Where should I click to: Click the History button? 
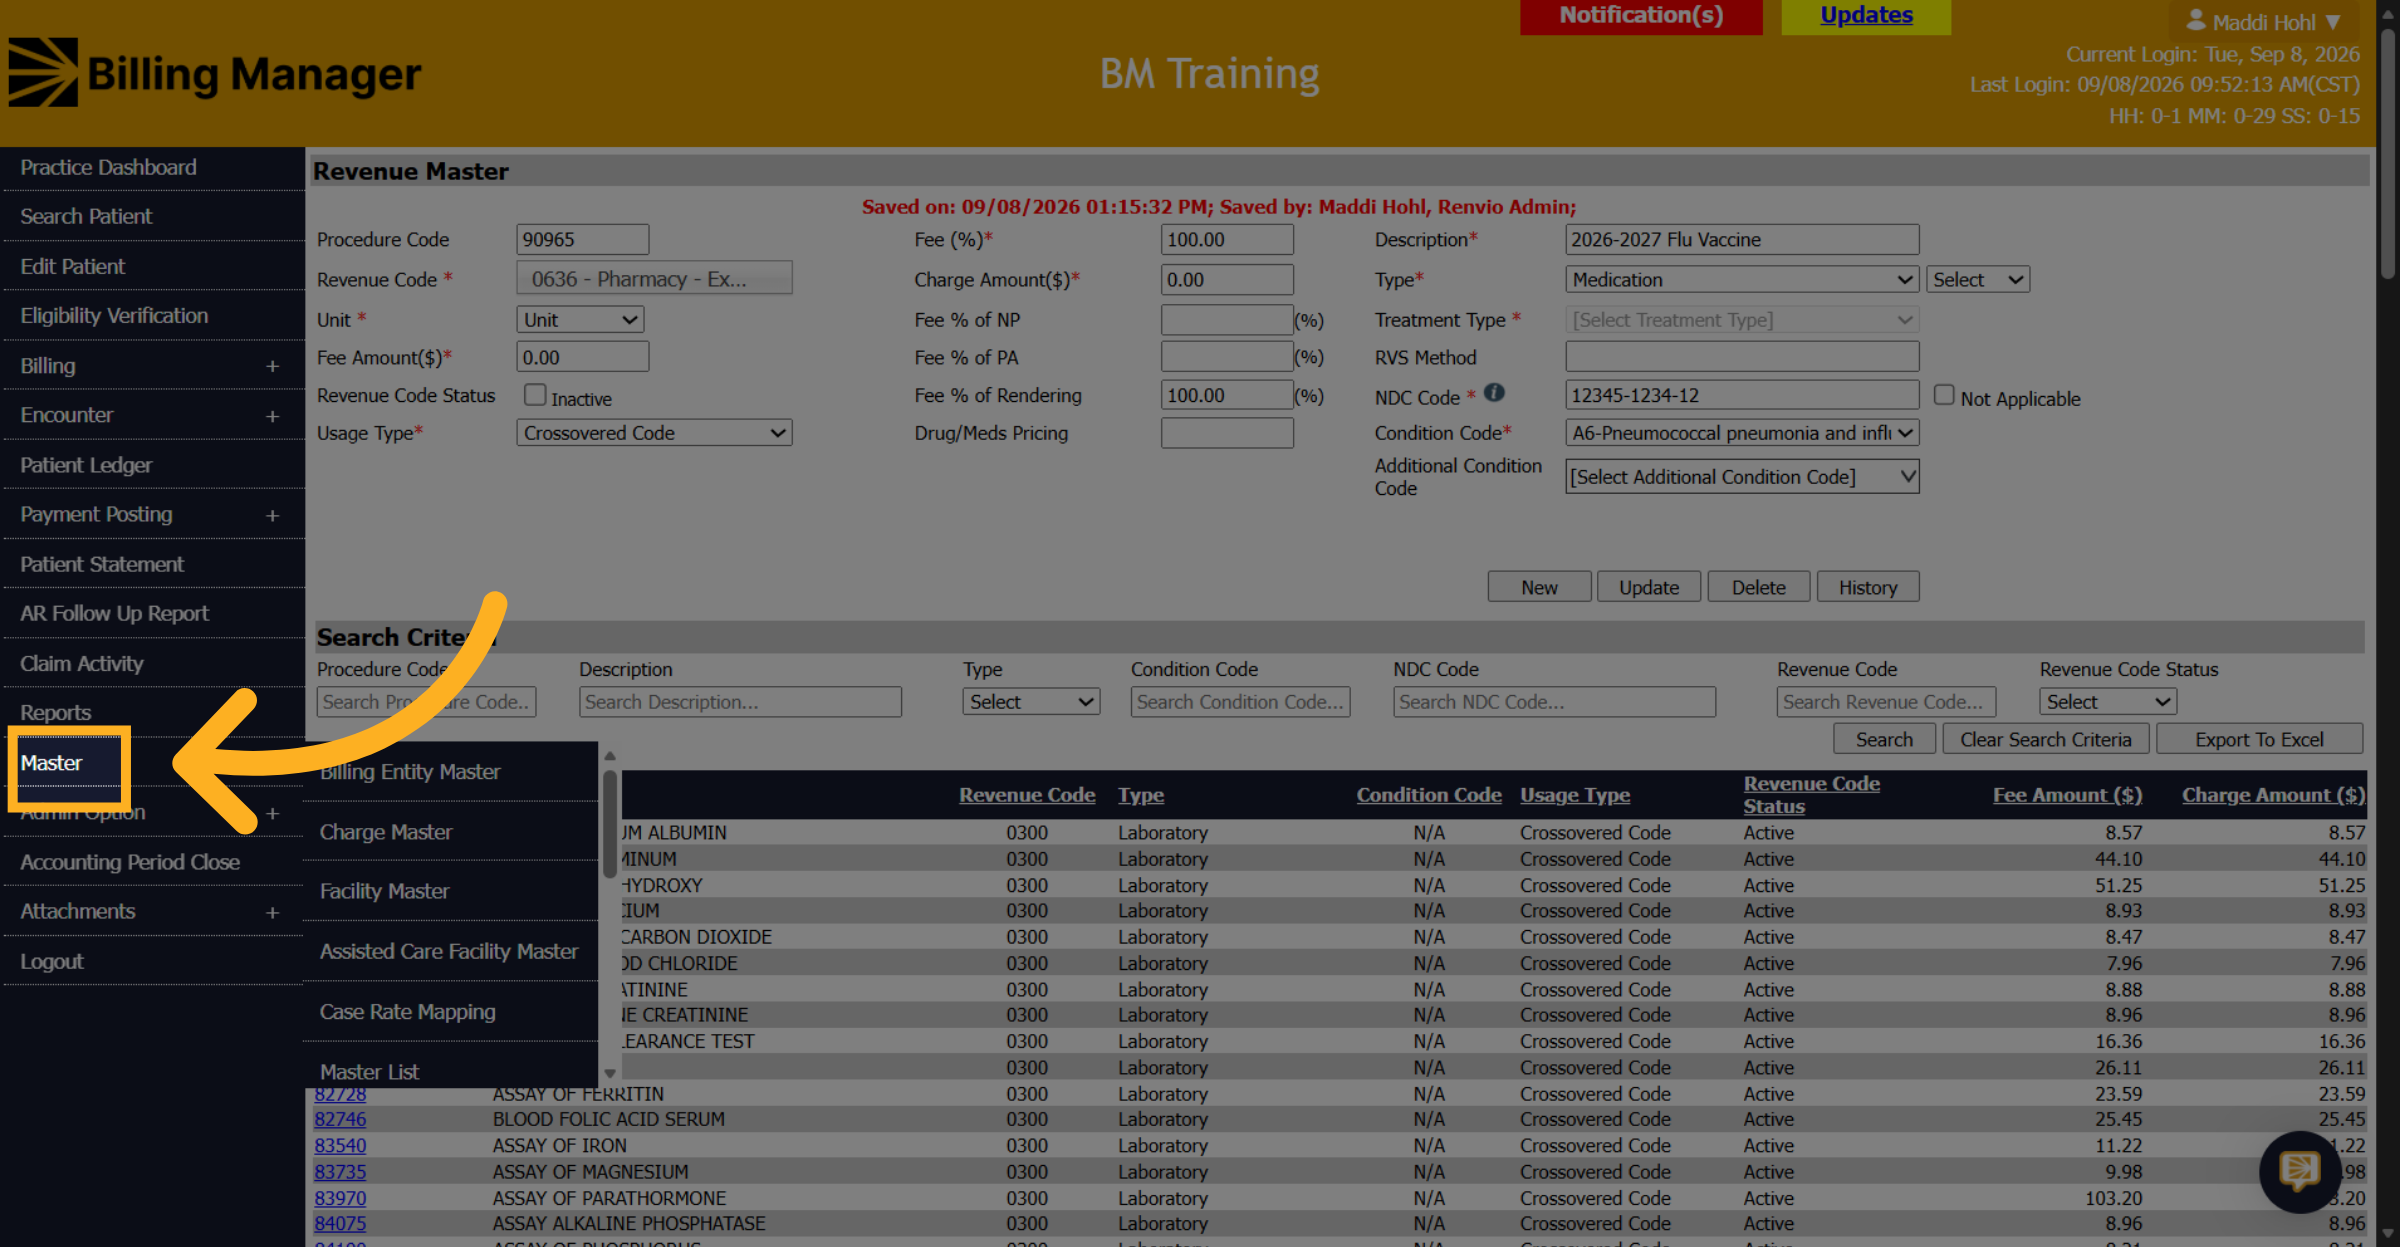1868,588
